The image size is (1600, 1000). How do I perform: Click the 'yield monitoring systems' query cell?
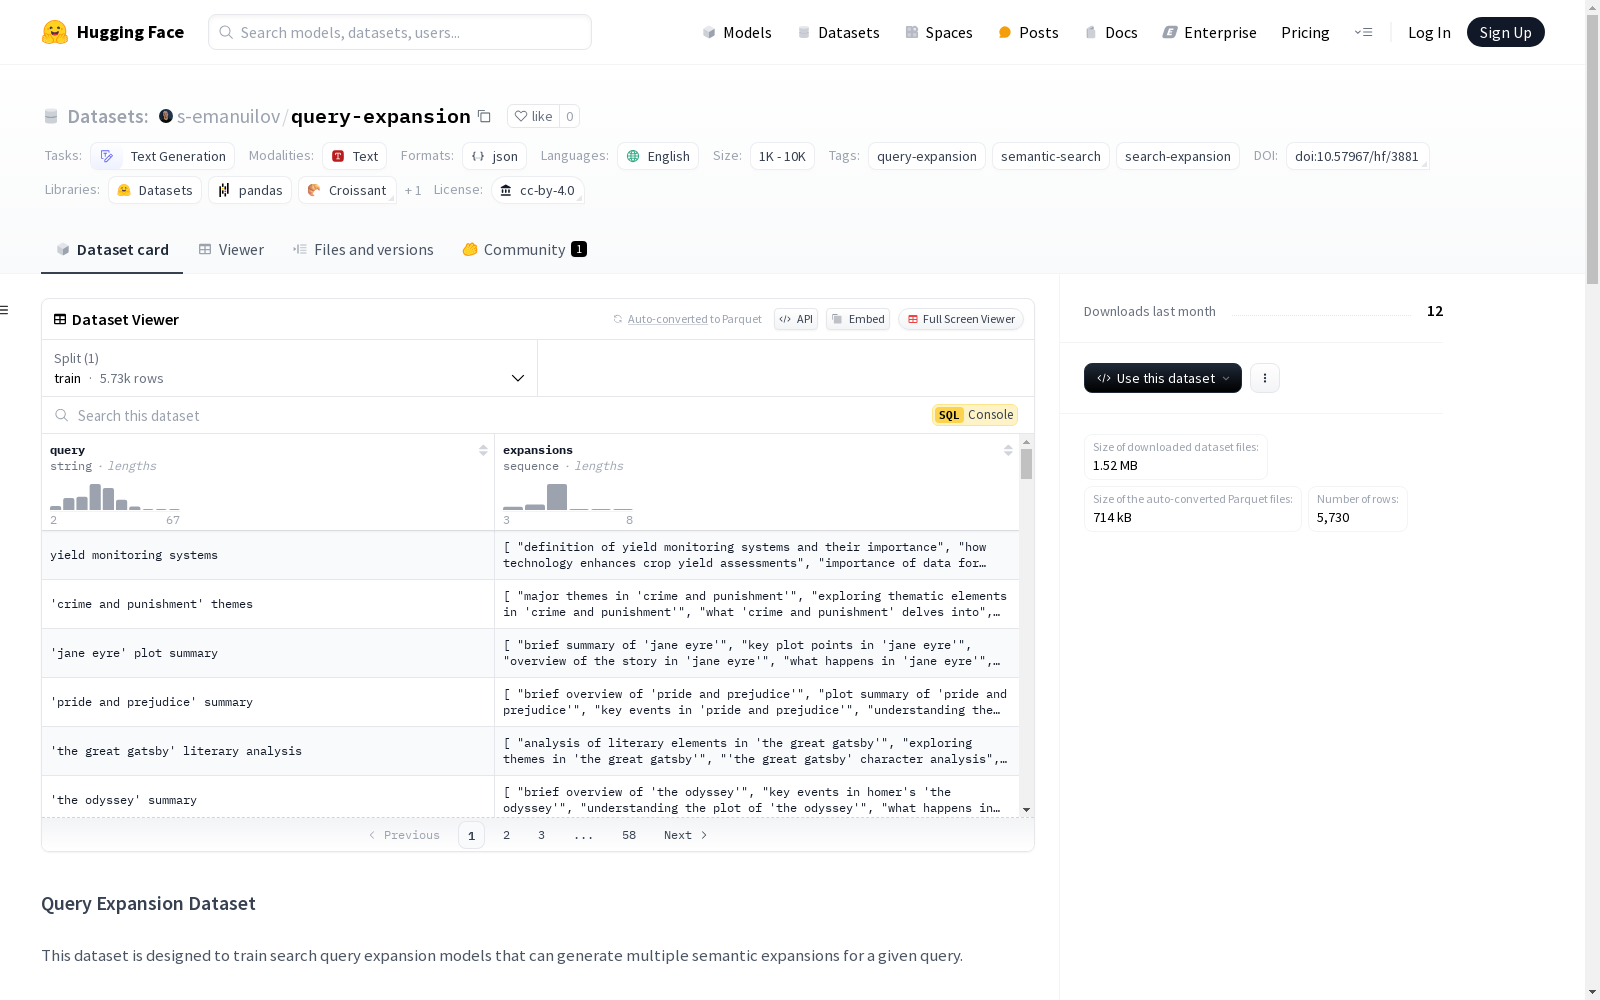(268, 555)
